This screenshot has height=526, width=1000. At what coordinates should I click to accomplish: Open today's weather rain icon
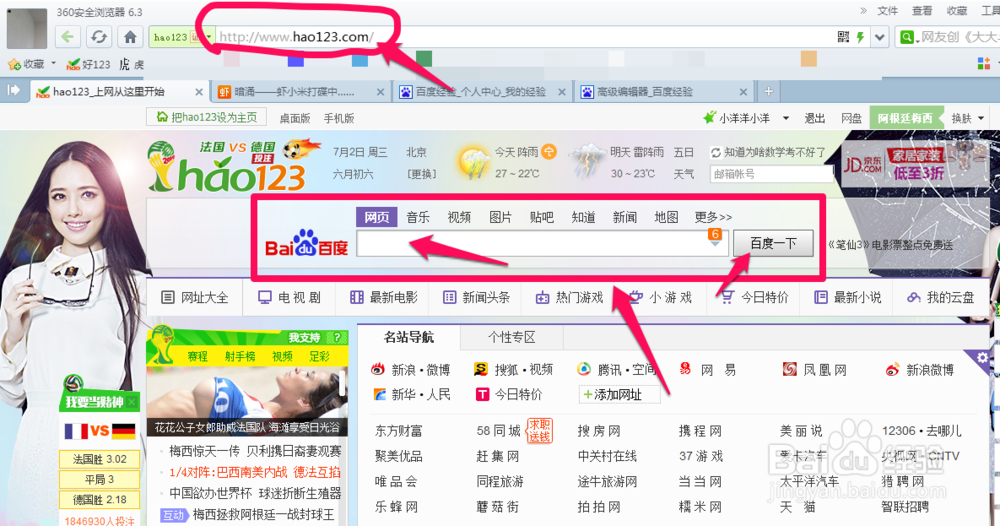click(x=474, y=163)
